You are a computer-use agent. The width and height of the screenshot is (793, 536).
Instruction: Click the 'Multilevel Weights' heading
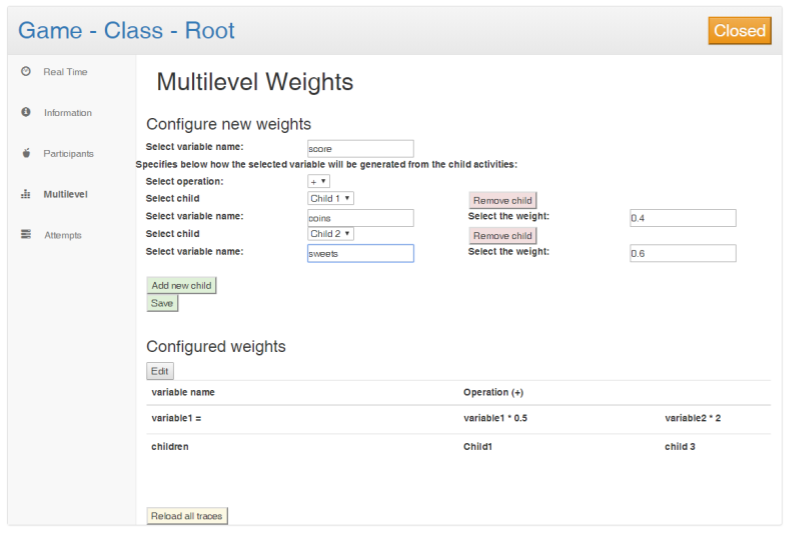(x=255, y=82)
